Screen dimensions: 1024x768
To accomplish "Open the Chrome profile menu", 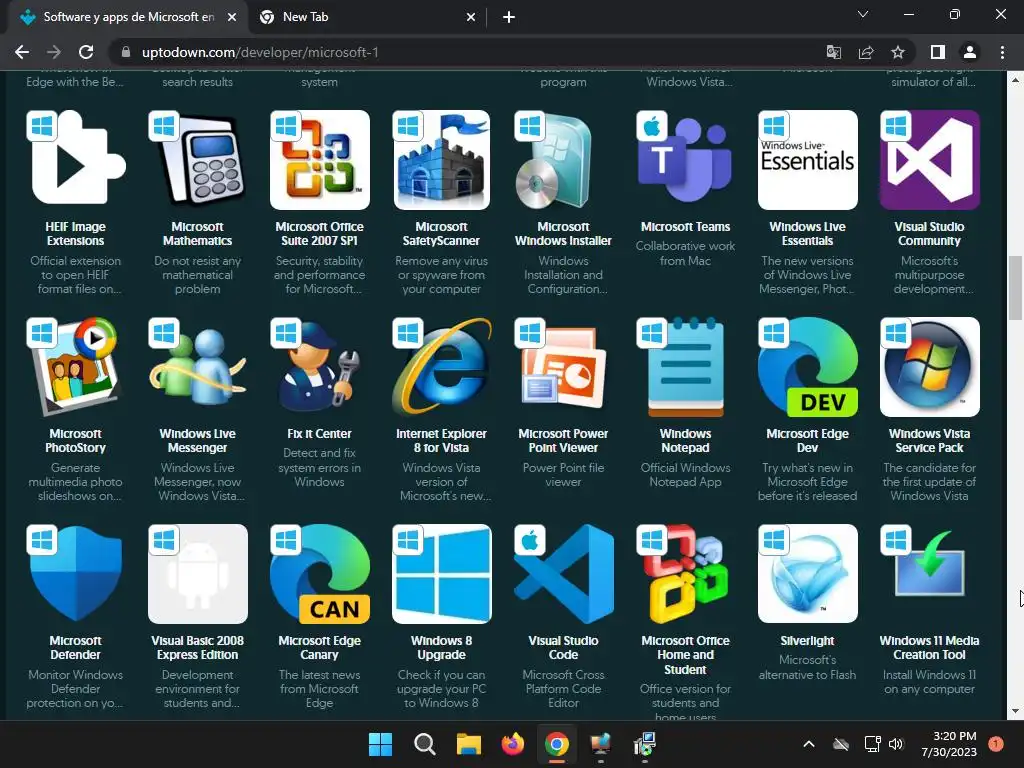I will [x=970, y=52].
